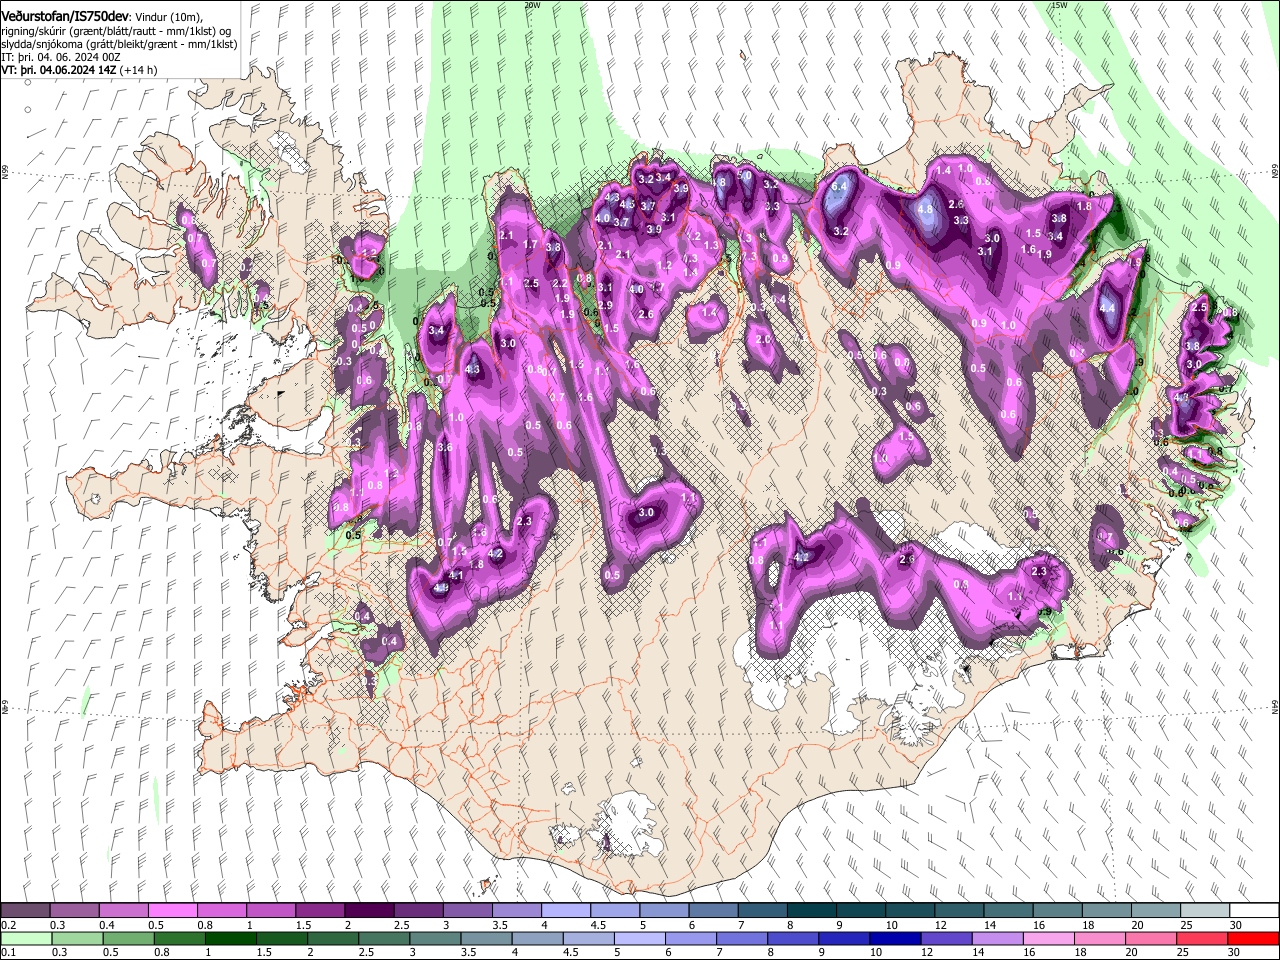Pick the pale green swatch between 0.1 and 0.3, lower row
This screenshot has width=1280, height=960.
click(x=27, y=938)
